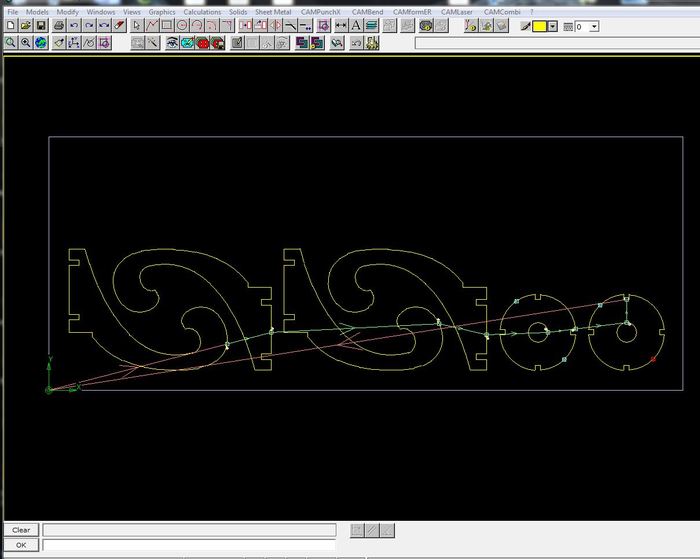Click the pen color brush icon
The height and width of the screenshot is (559, 700).
525,26
